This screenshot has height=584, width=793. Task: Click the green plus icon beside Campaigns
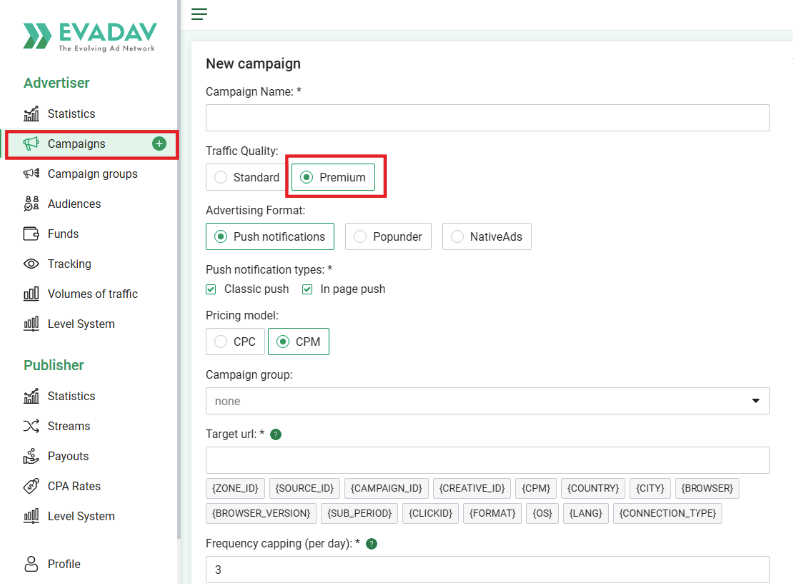pyautogui.click(x=159, y=144)
